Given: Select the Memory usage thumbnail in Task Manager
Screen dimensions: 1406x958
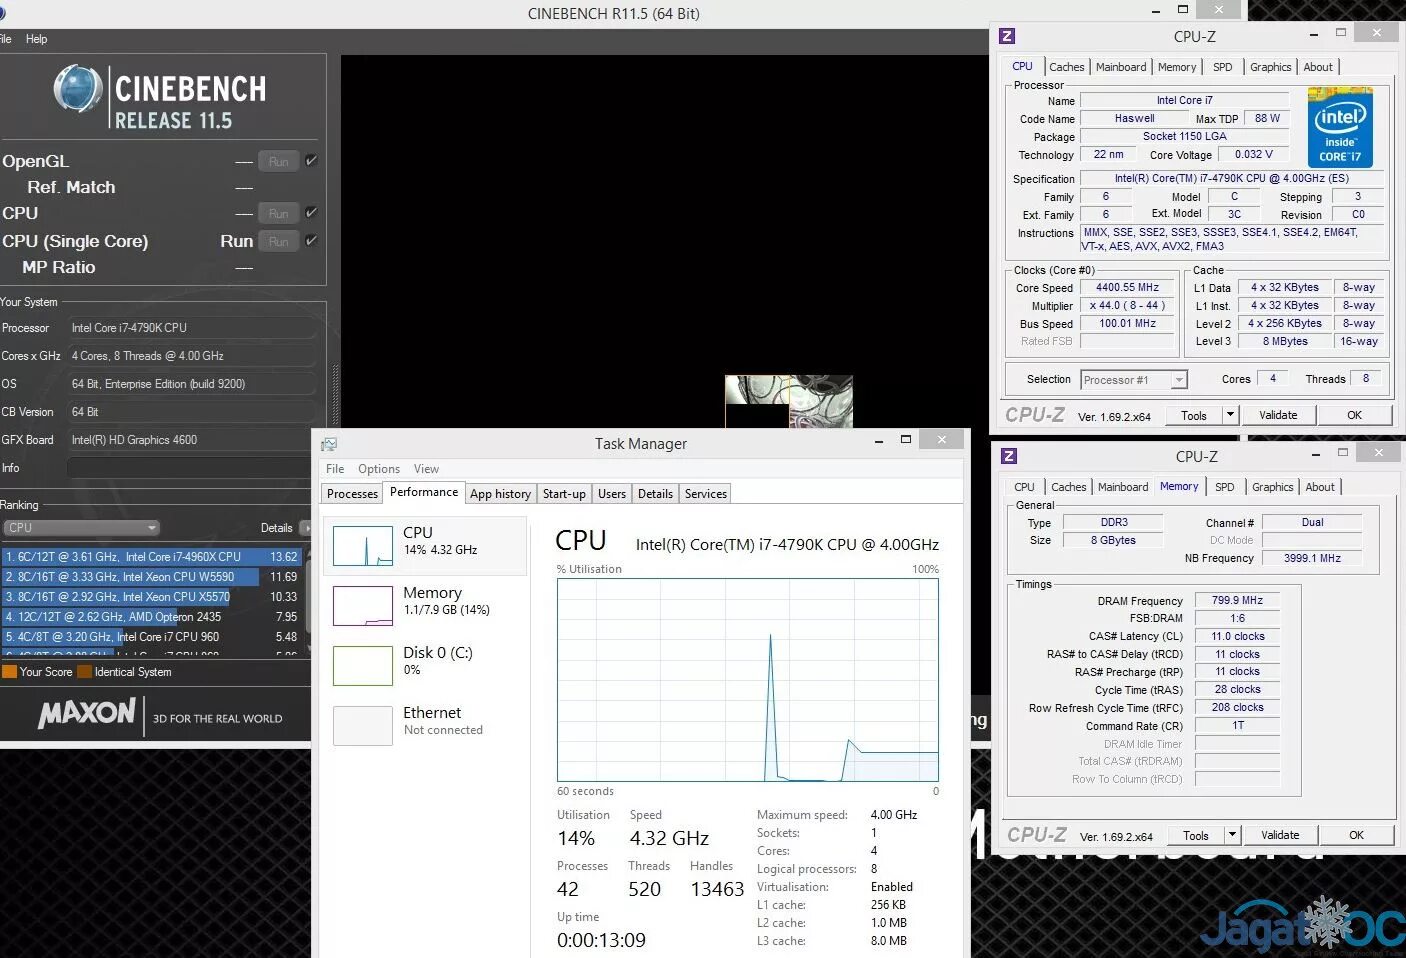Looking at the screenshot, I should pos(362,606).
